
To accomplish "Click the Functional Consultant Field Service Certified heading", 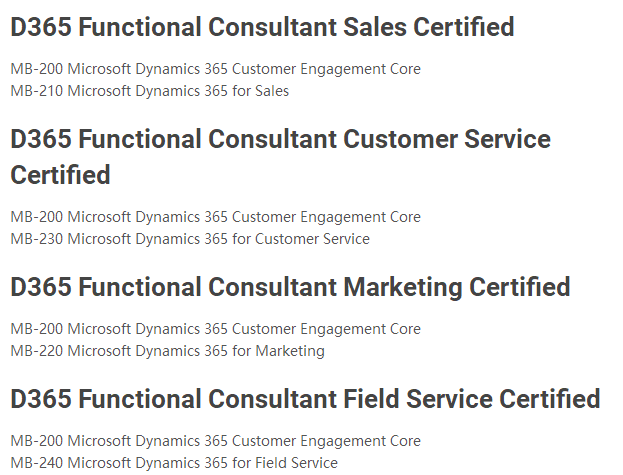I will (305, 400).
